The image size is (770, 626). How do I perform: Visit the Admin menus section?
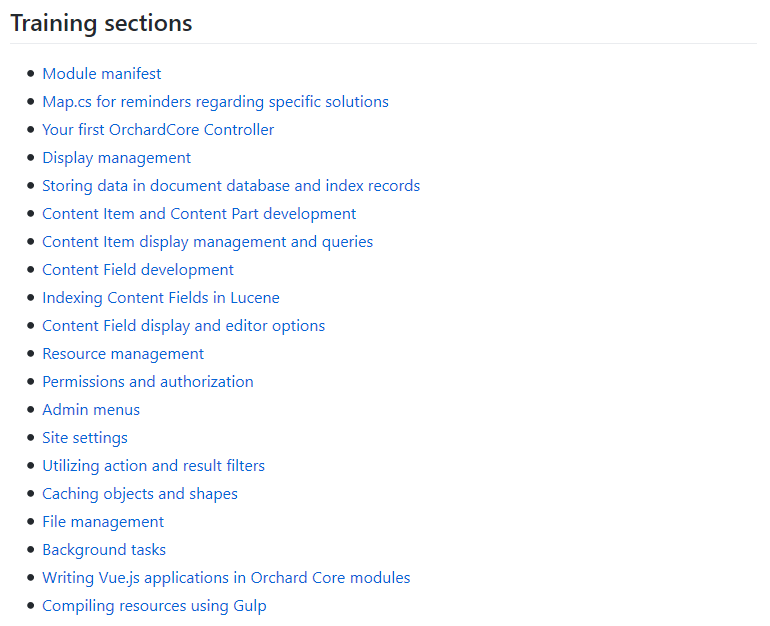(91, 409)
